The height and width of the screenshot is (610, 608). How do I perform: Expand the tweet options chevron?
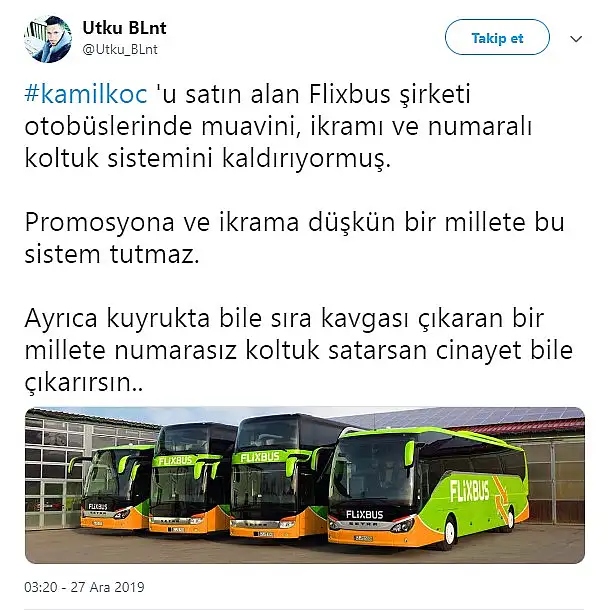(x=576, y=39)
